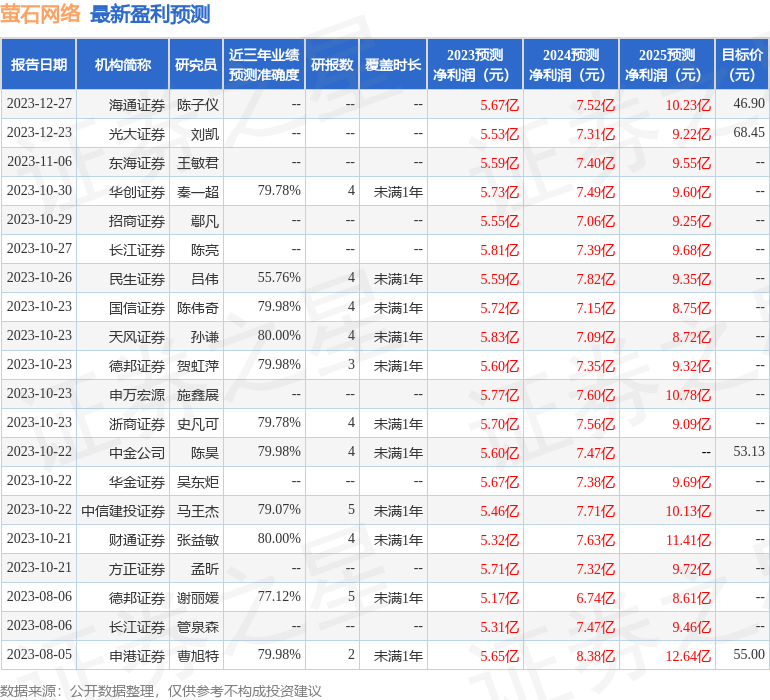The image size is (770, 700).
Task: Select the 2025预测净利润 column header
Action: [x=667, y=64]
